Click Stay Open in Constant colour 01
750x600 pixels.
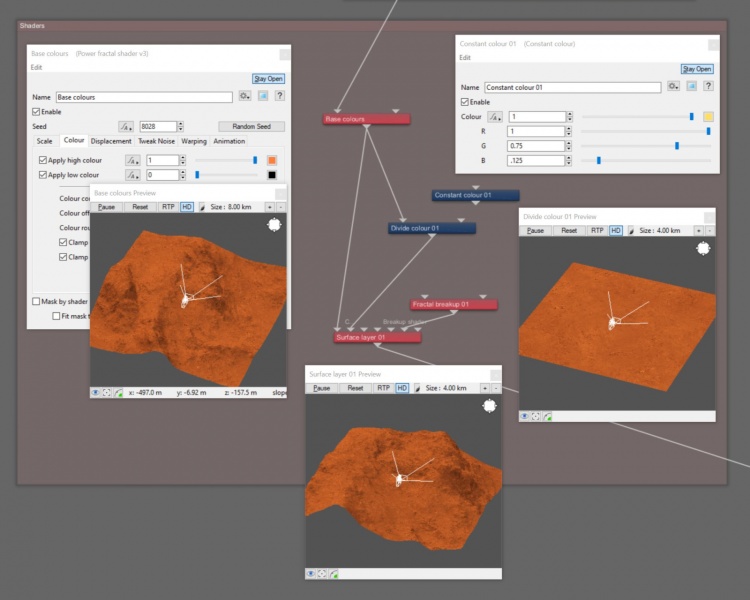click(697, 69)
